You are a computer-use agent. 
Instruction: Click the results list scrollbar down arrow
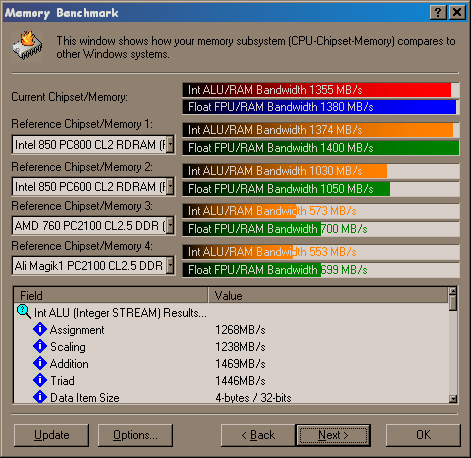tap(453, 398)
